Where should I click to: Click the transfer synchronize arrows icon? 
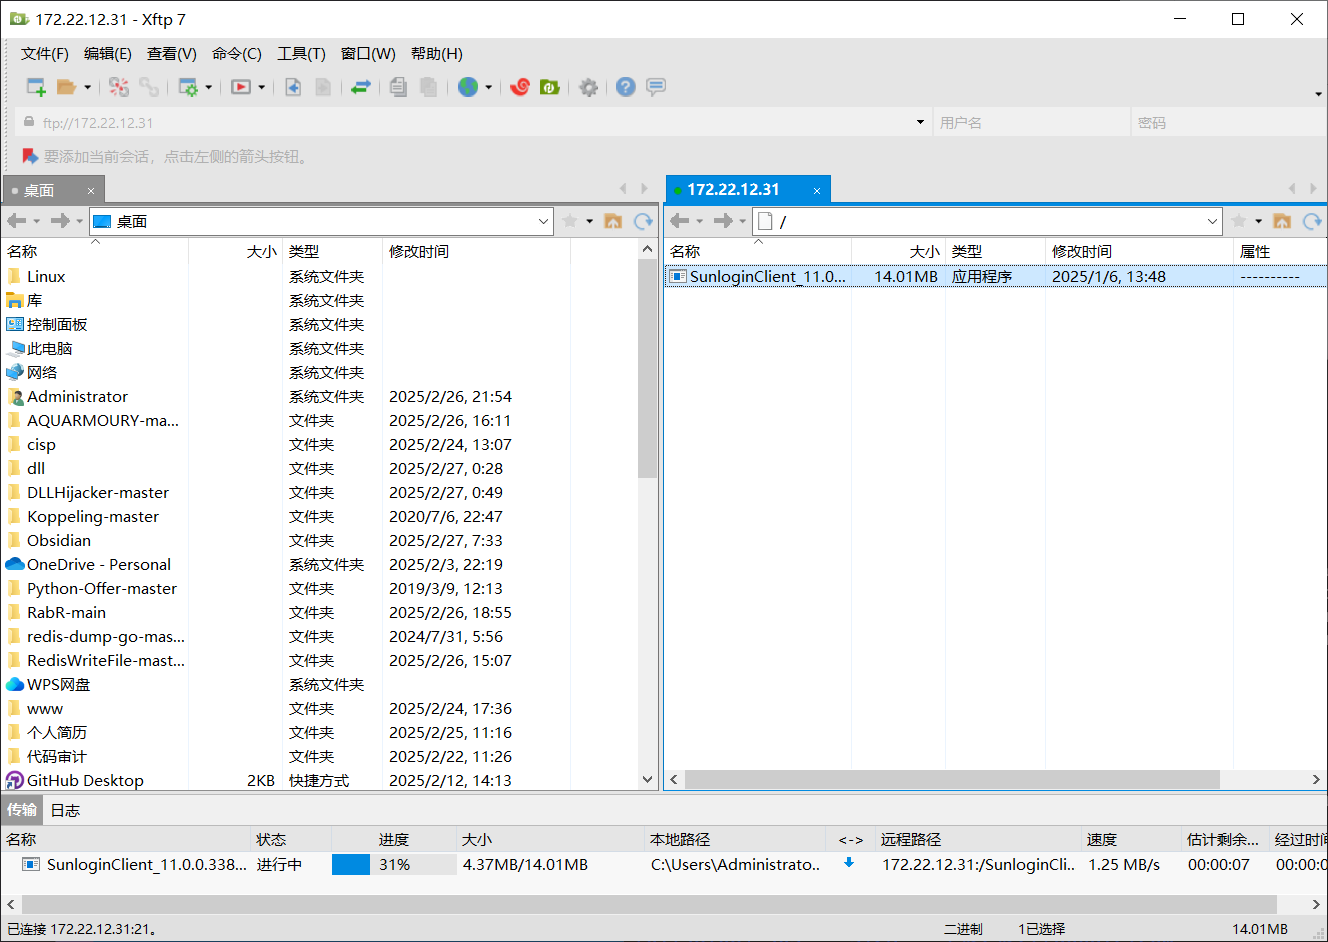point(360,87)
